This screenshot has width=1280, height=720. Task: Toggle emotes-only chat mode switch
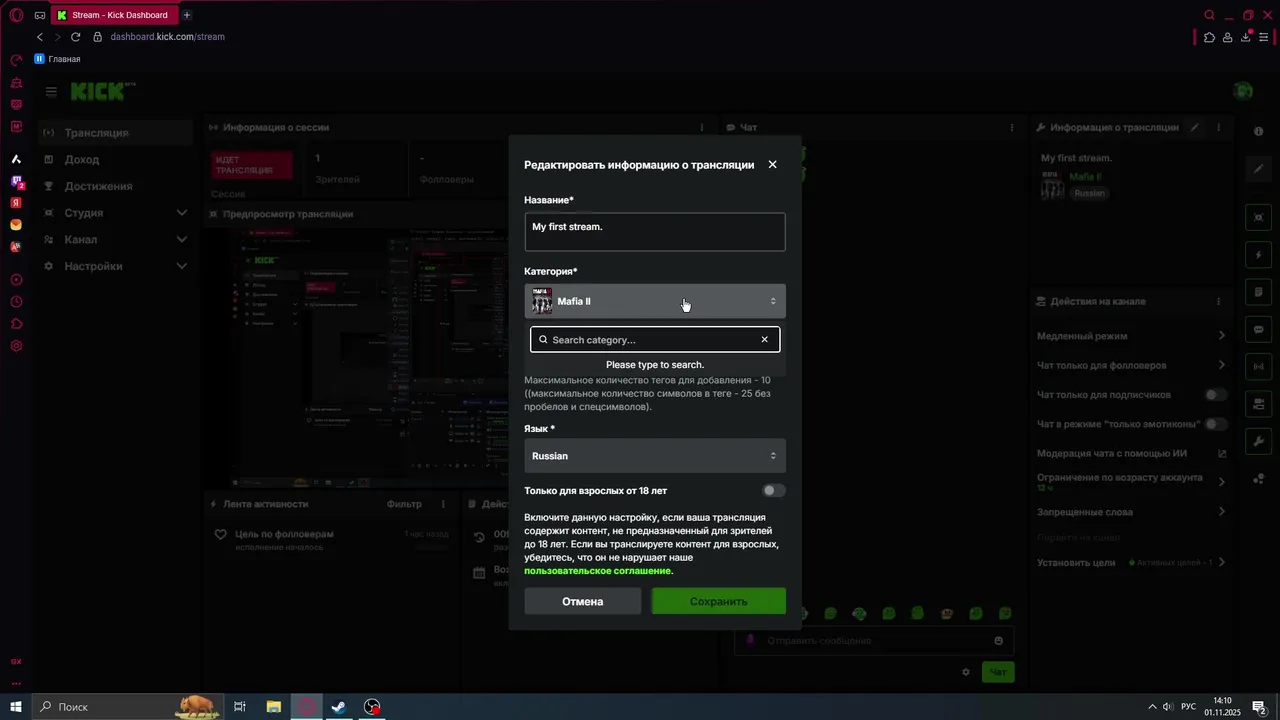click(x=1216, y=424)
